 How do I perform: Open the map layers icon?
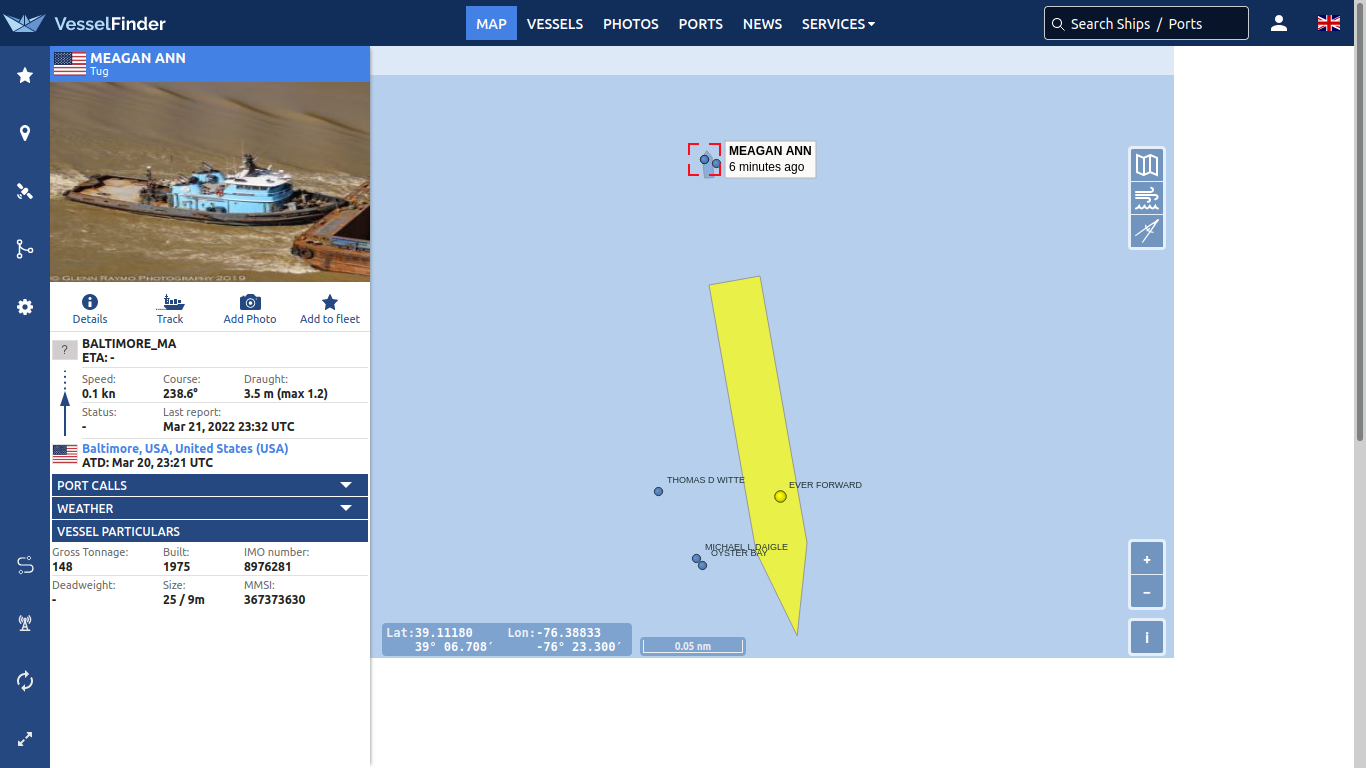point(1147,165)
